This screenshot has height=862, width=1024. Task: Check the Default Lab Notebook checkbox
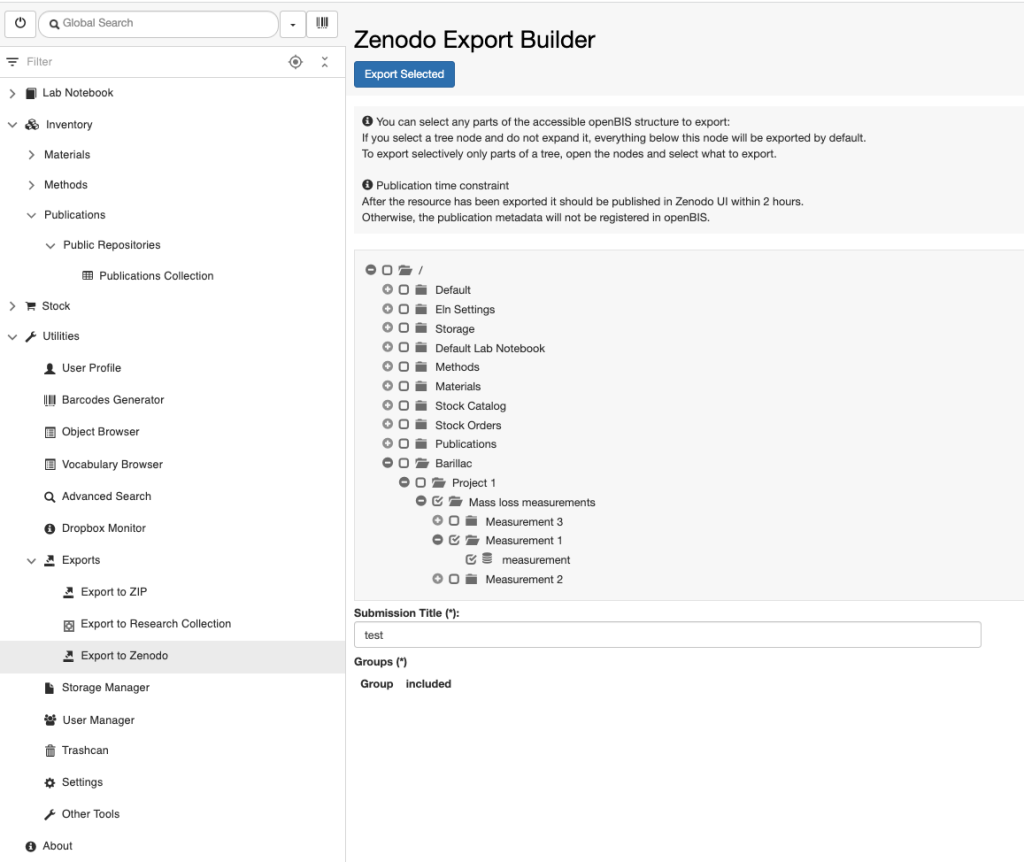coord(404,348)
